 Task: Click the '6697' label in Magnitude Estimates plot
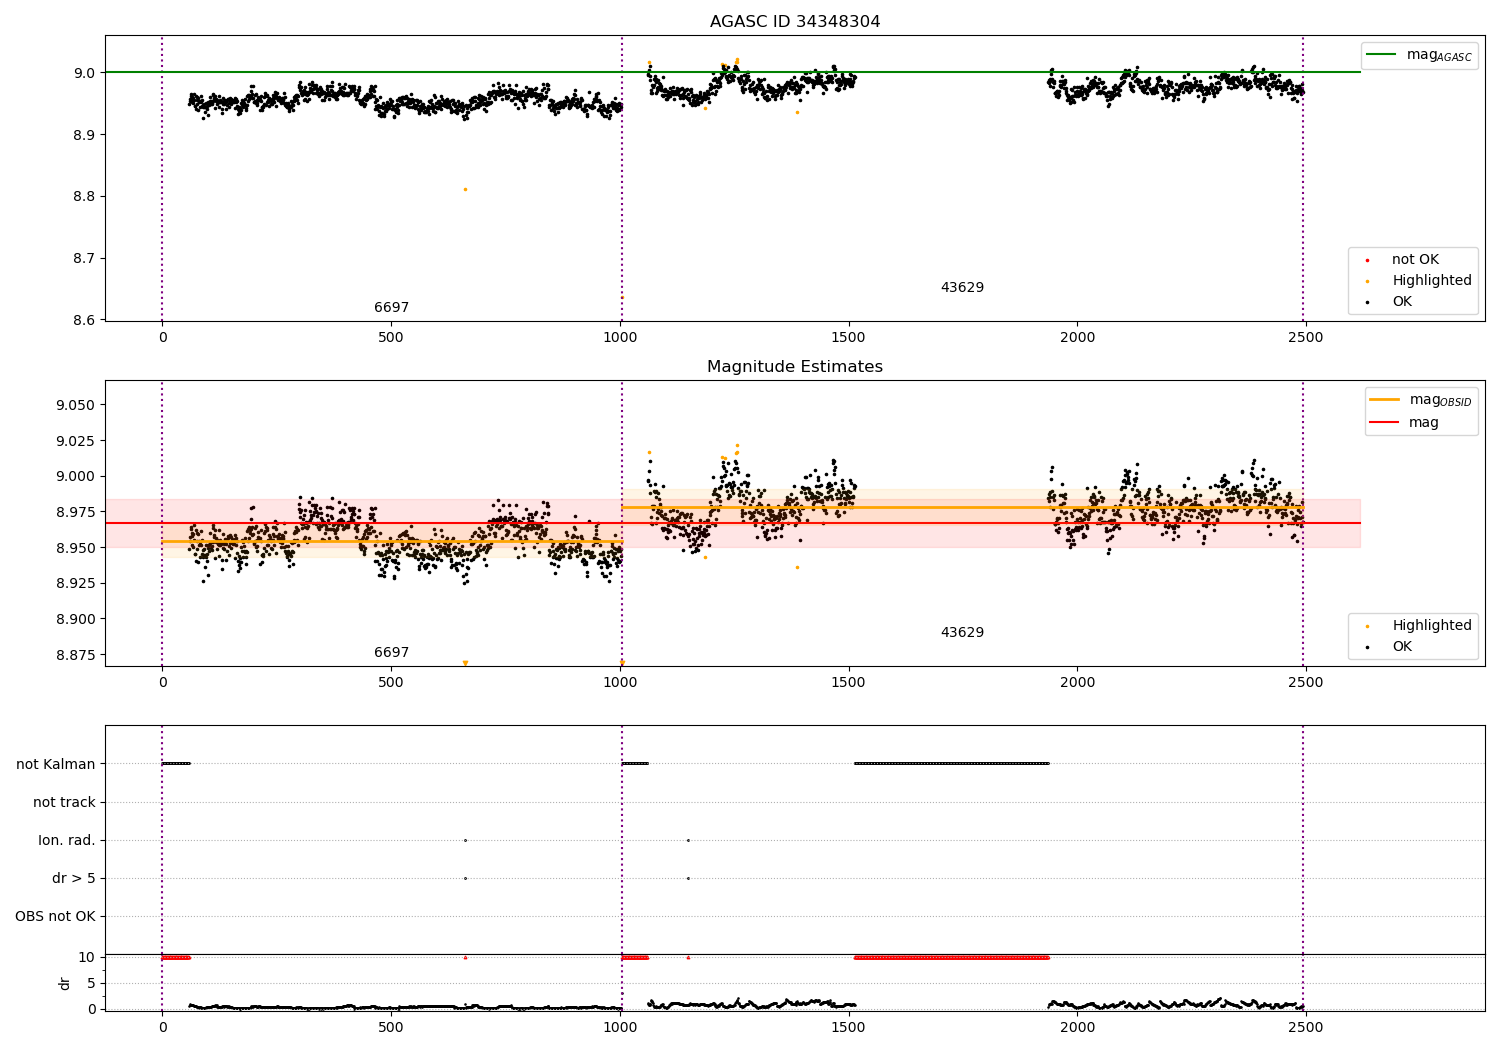coord(391,653)
